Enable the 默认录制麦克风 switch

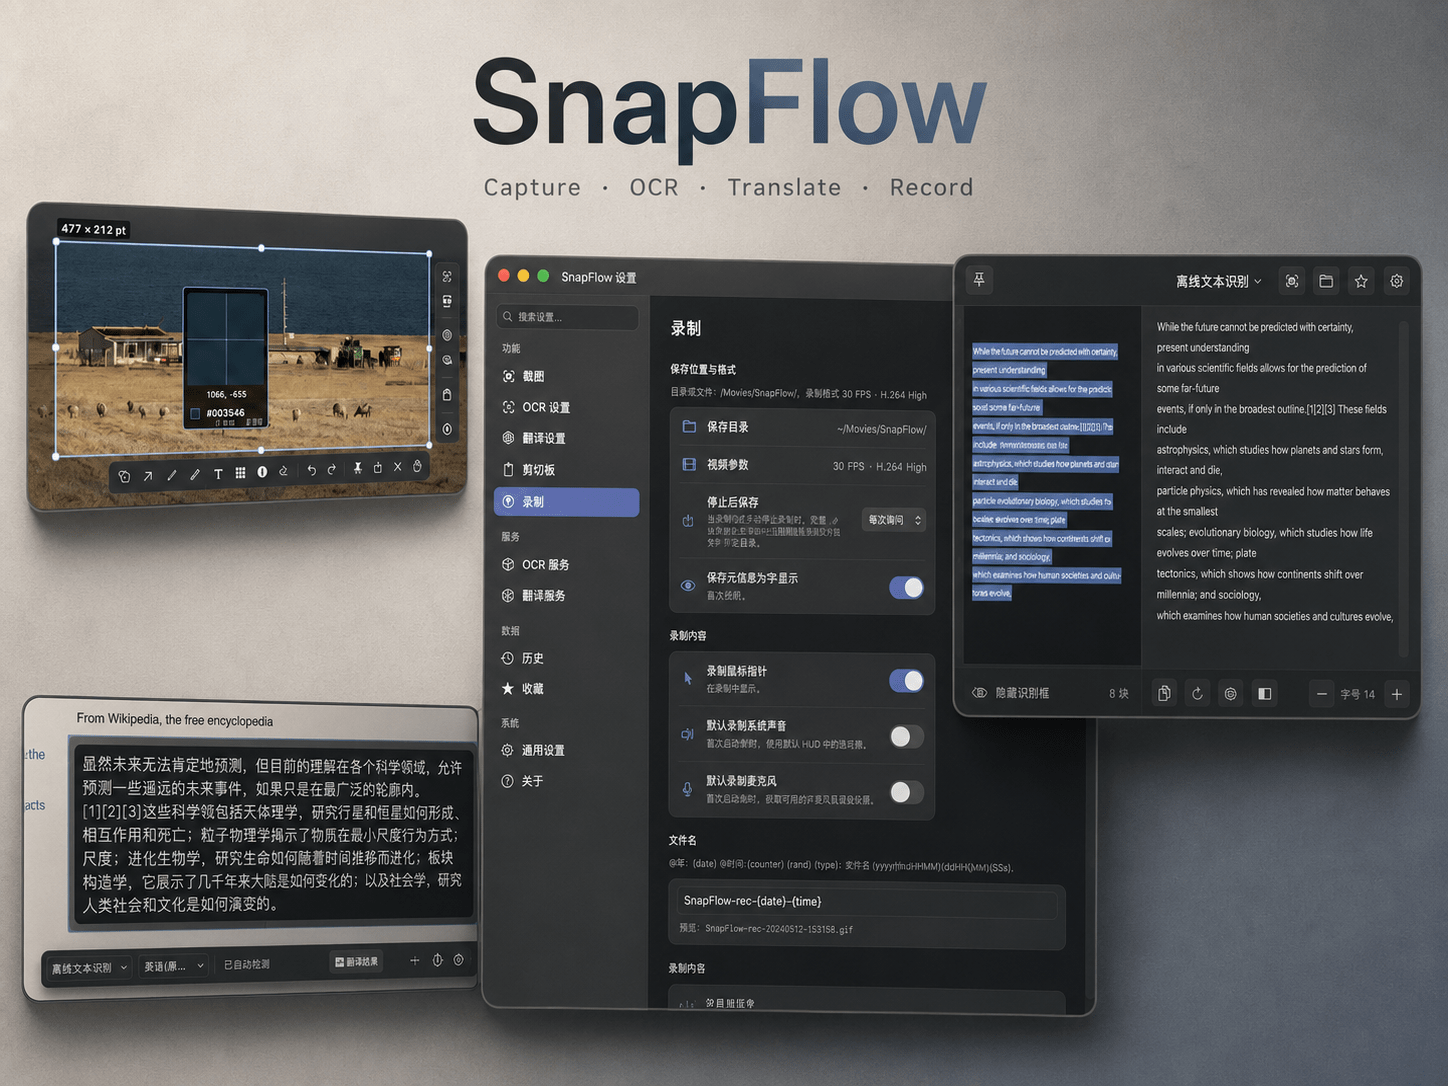906,792
